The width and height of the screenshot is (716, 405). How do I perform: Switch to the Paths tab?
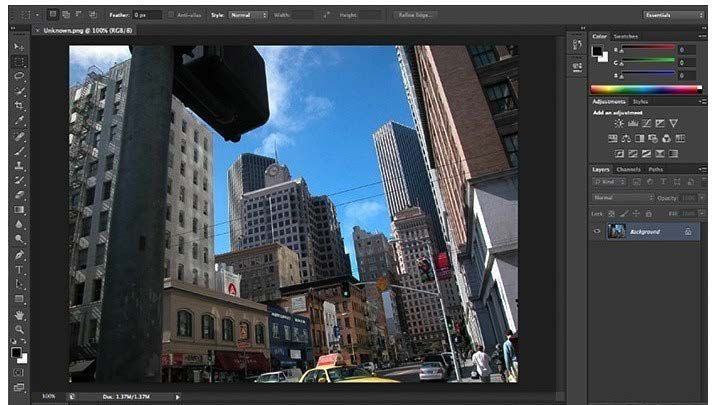656,169
